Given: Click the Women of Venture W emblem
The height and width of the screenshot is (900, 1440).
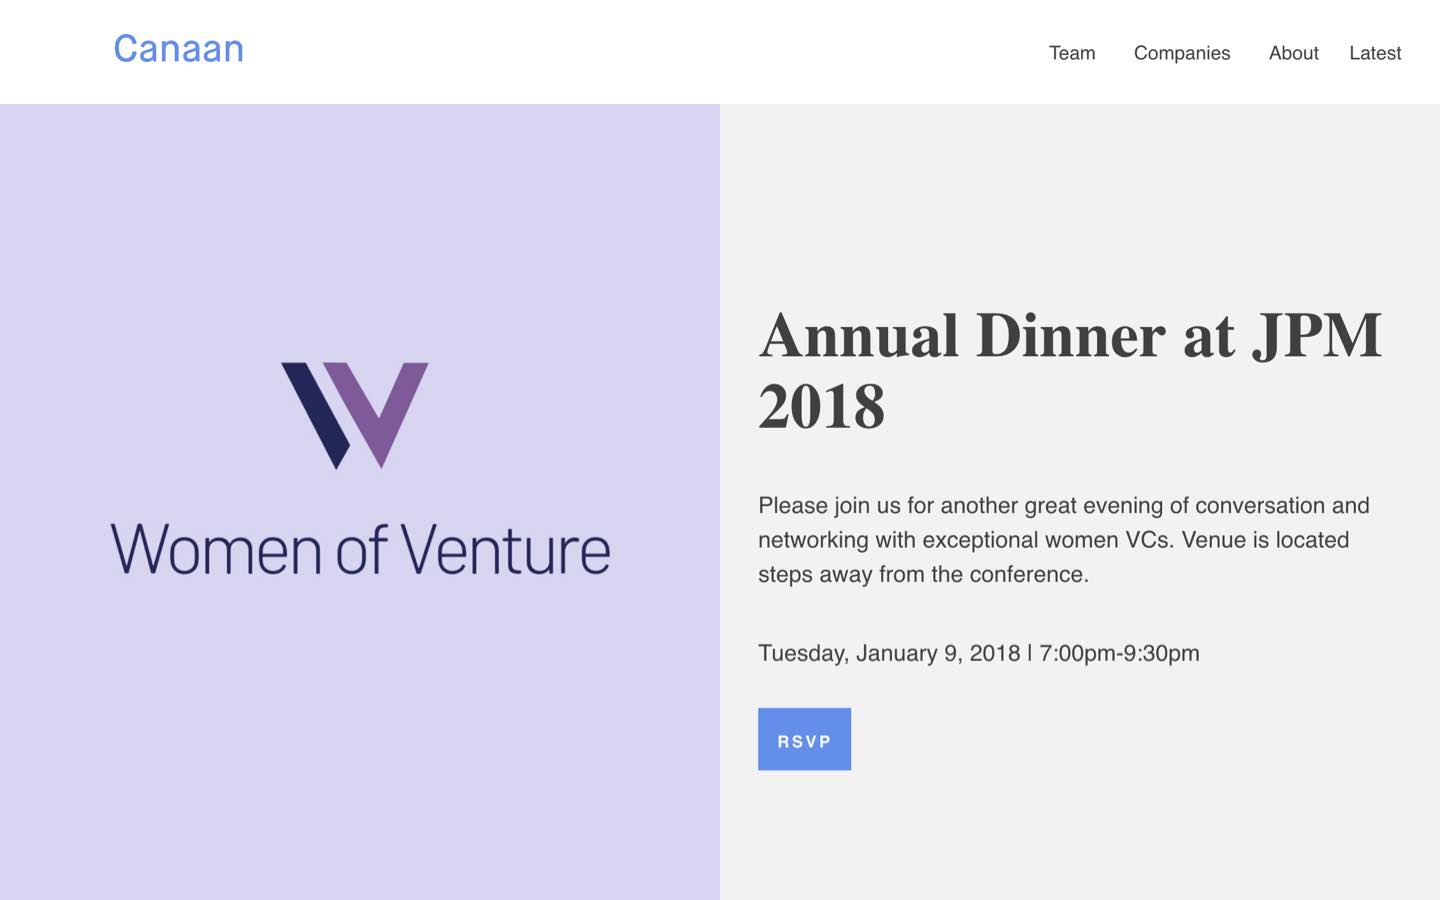Looking at the screenshot, I should 356,414.
